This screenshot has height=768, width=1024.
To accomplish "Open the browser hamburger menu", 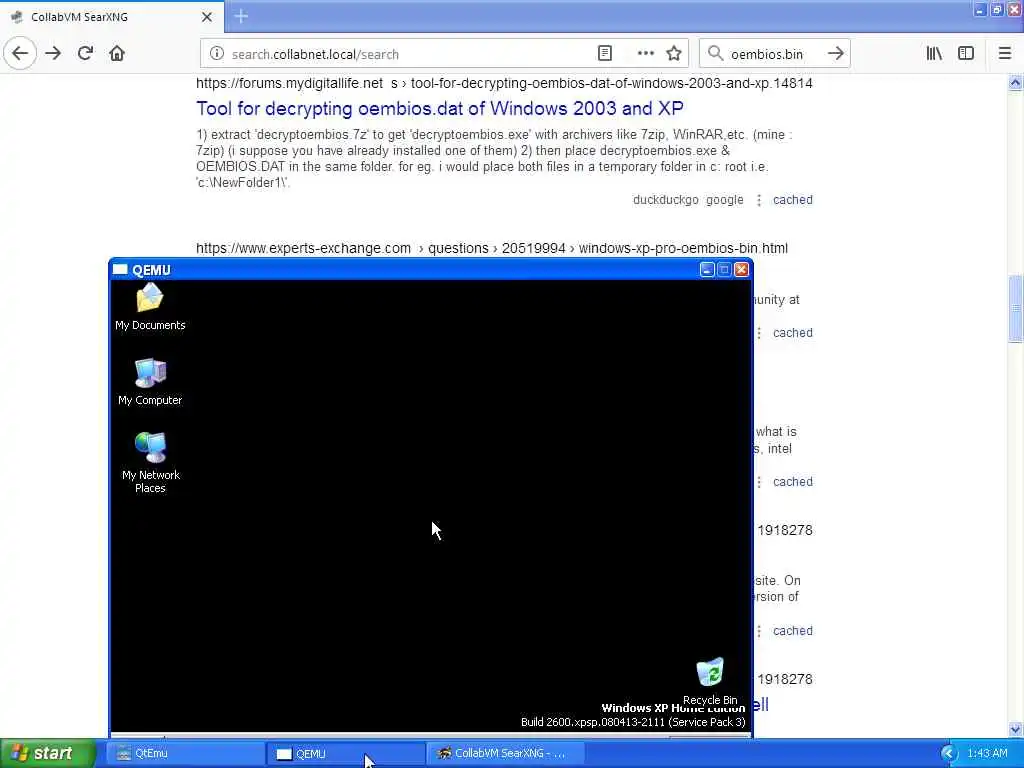I will 1005,54.
